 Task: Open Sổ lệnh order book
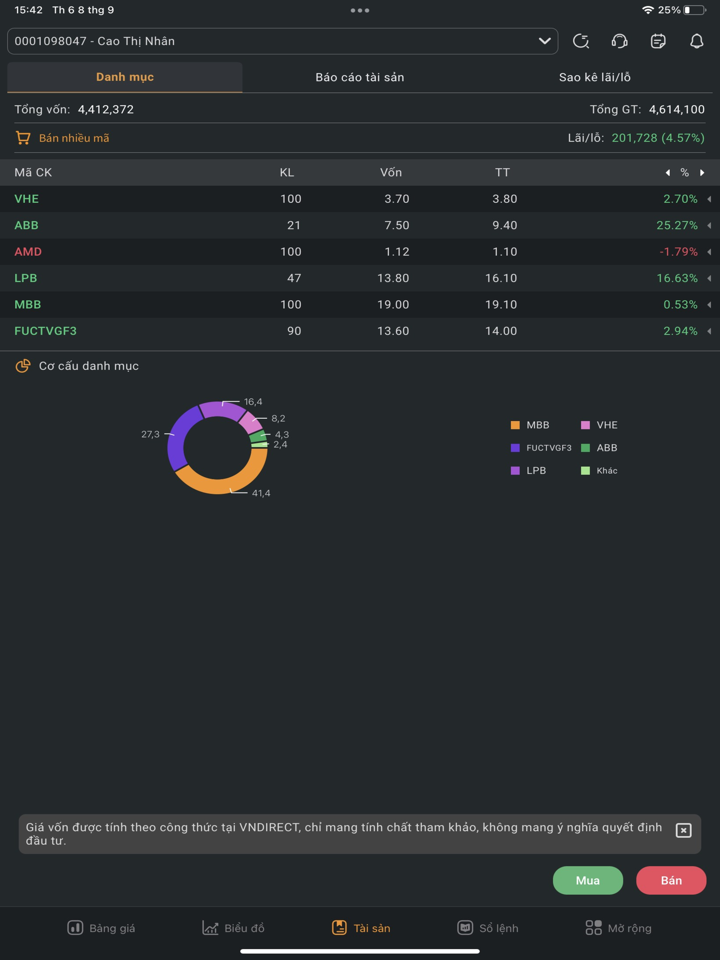coord(488,928)
